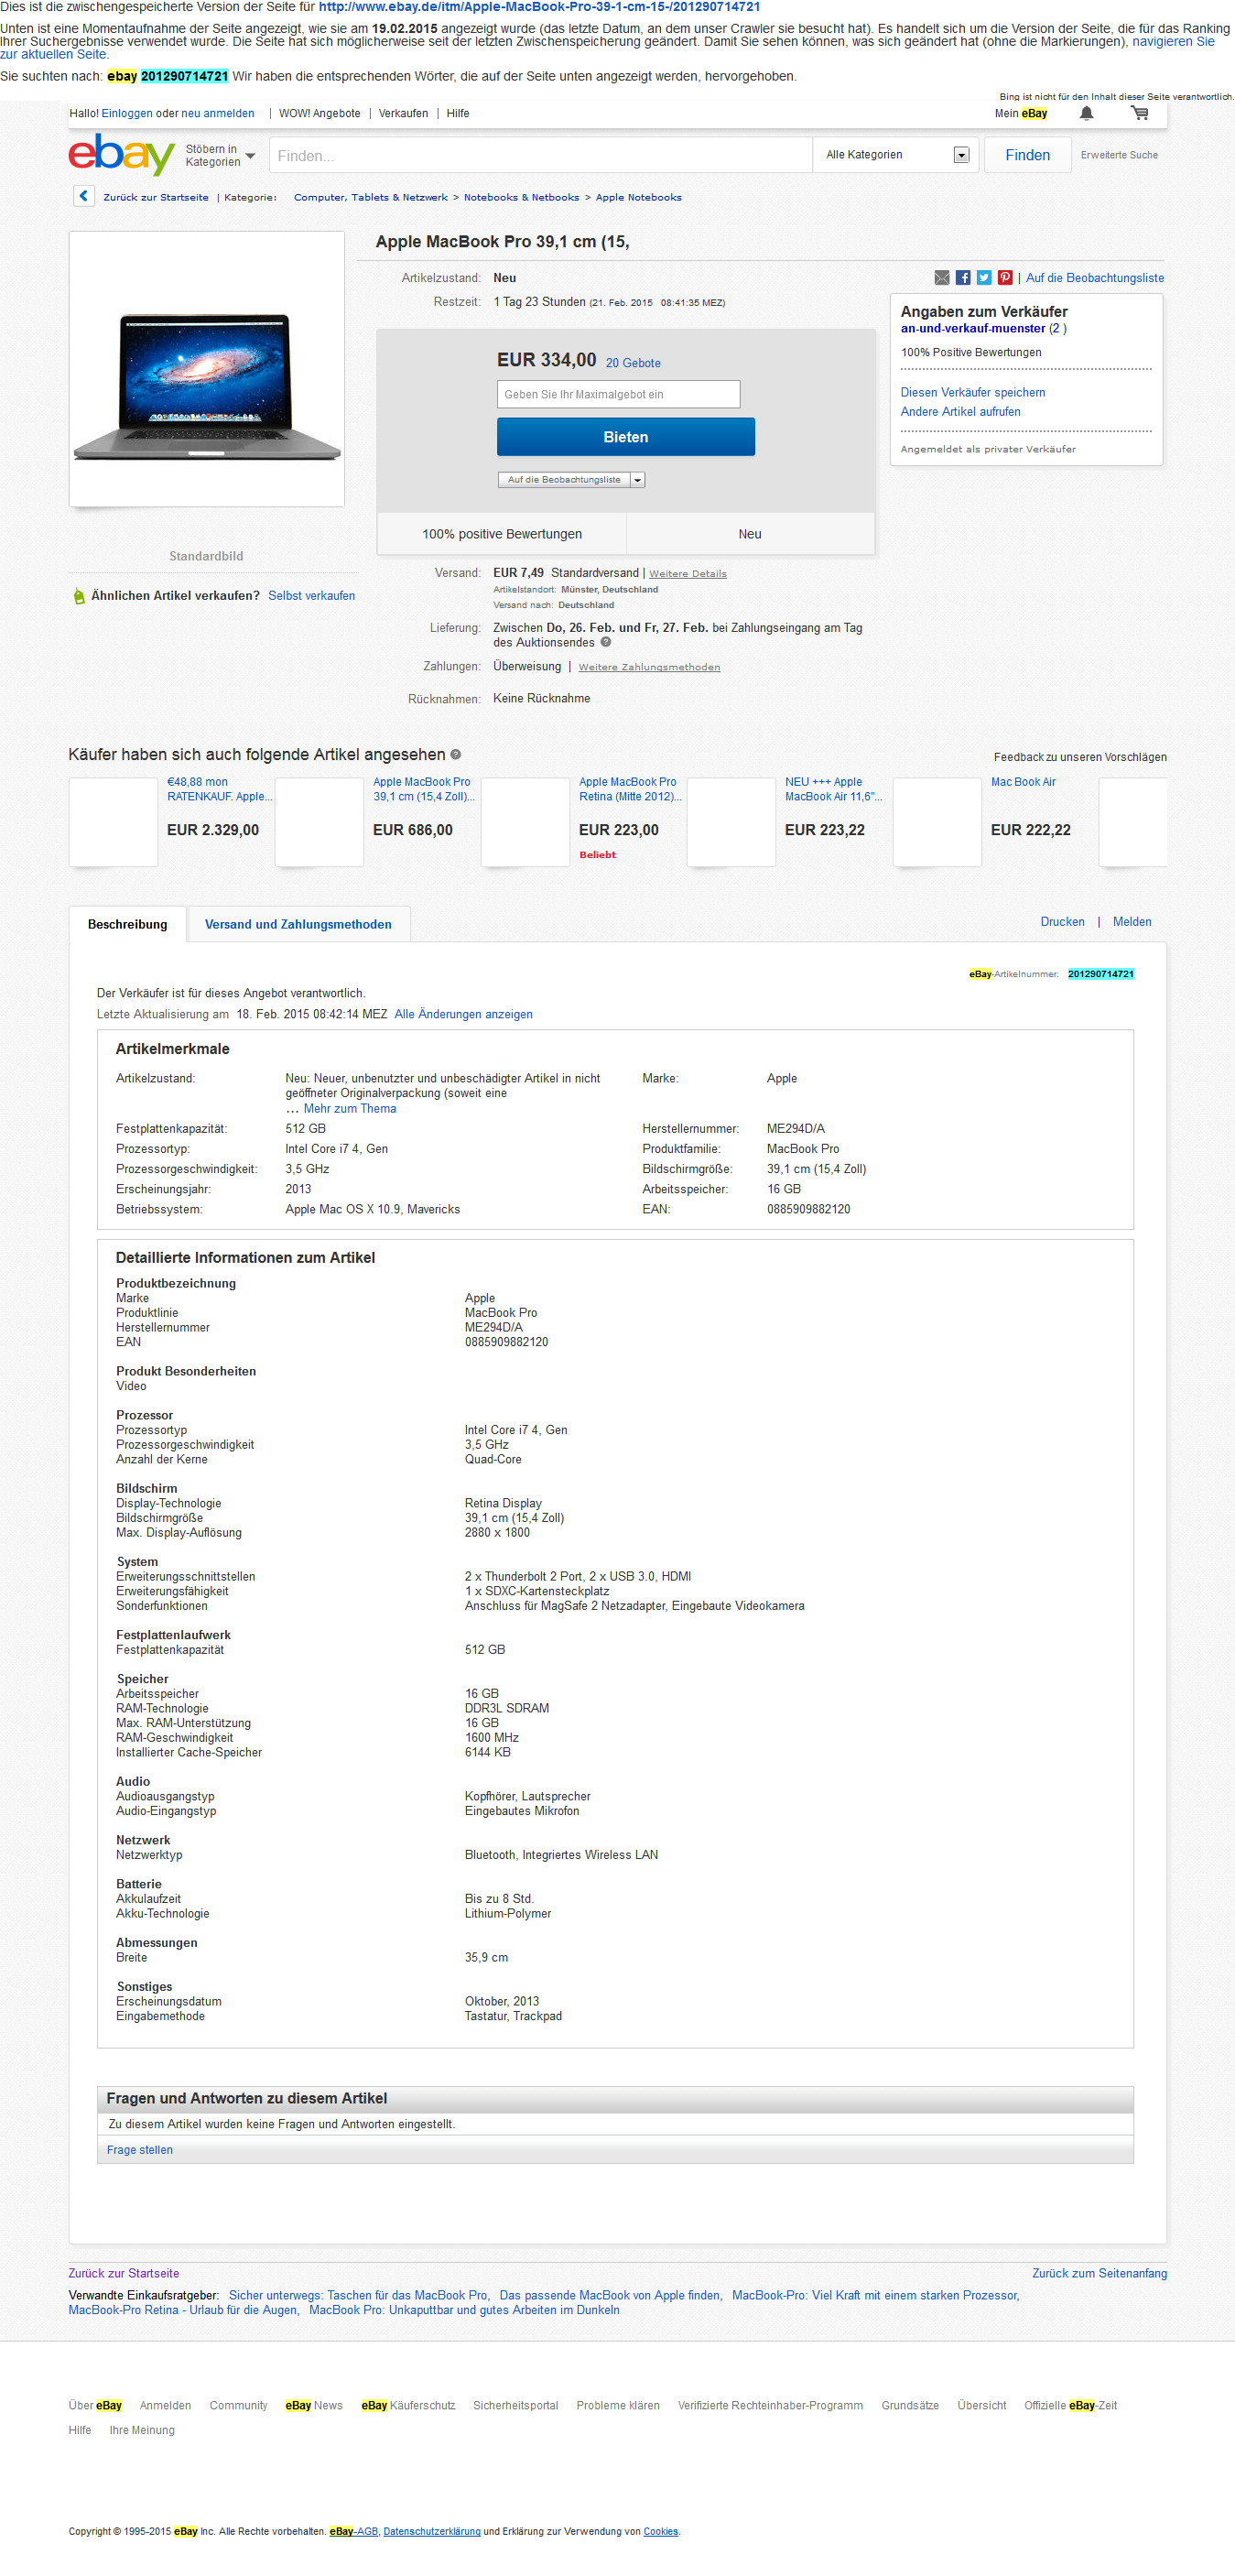Expand 'Stöbern in Kategorien' dropdown
This screenshot has width=1235, height=2576.
pyautogui.click(x=221, y=156)
